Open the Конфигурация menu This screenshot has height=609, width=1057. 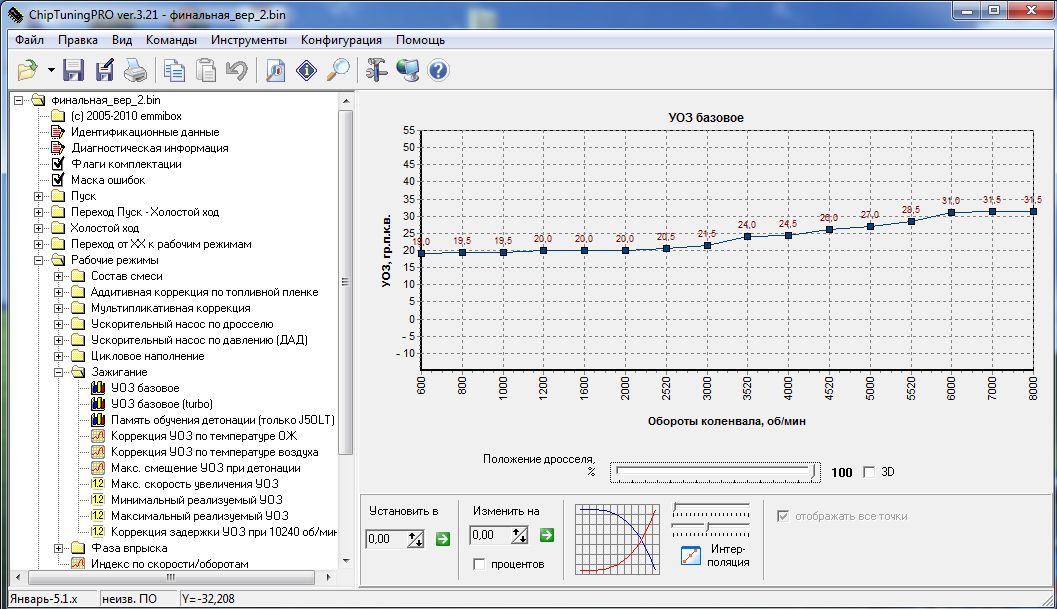tap(341, 40)
